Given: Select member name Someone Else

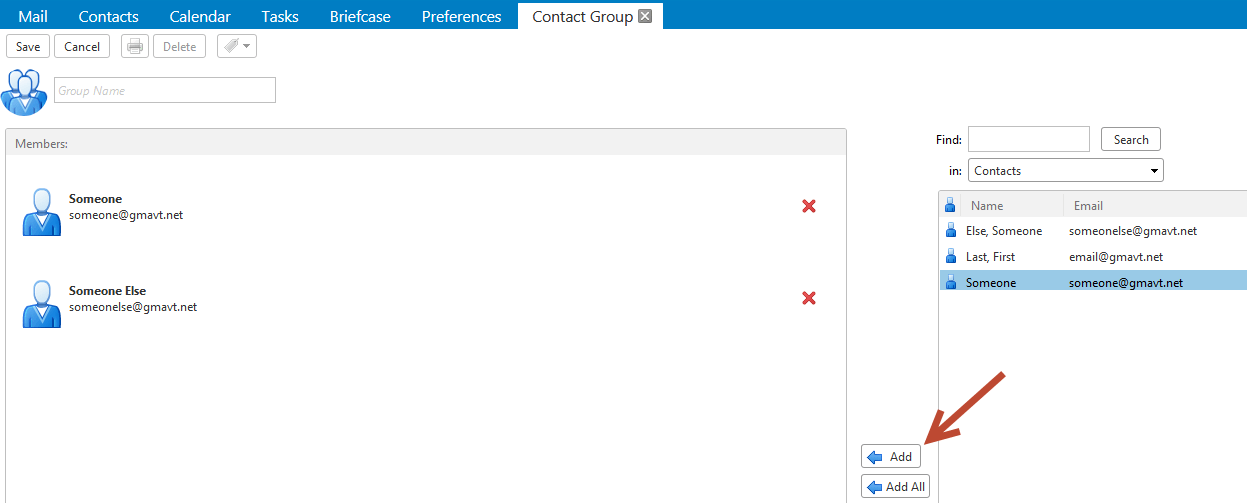Looking at the screenshot, I should pyautogui.click(x=107, y=291).
